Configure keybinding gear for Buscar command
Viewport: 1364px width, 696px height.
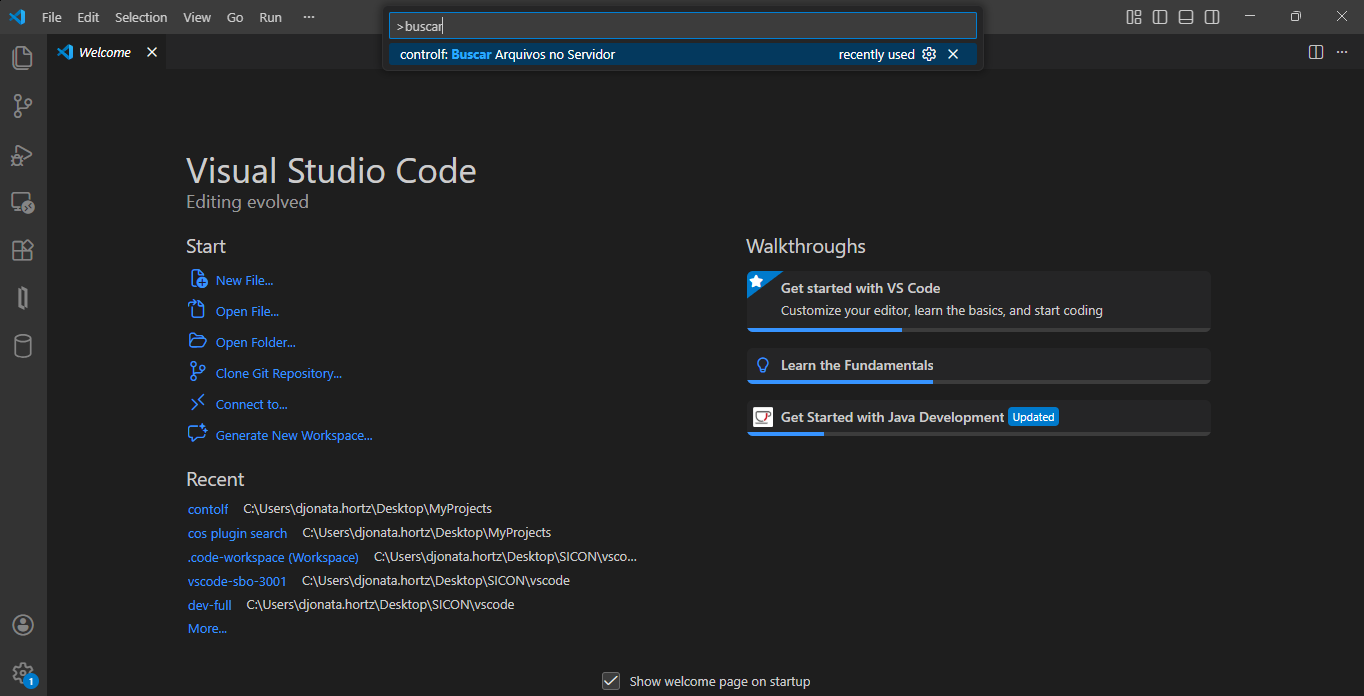pos(929,54)
